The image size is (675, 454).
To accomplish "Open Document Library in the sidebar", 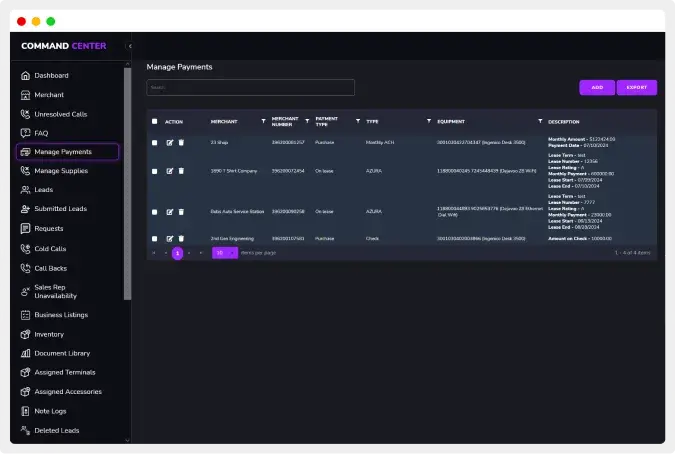I will 61,353.
